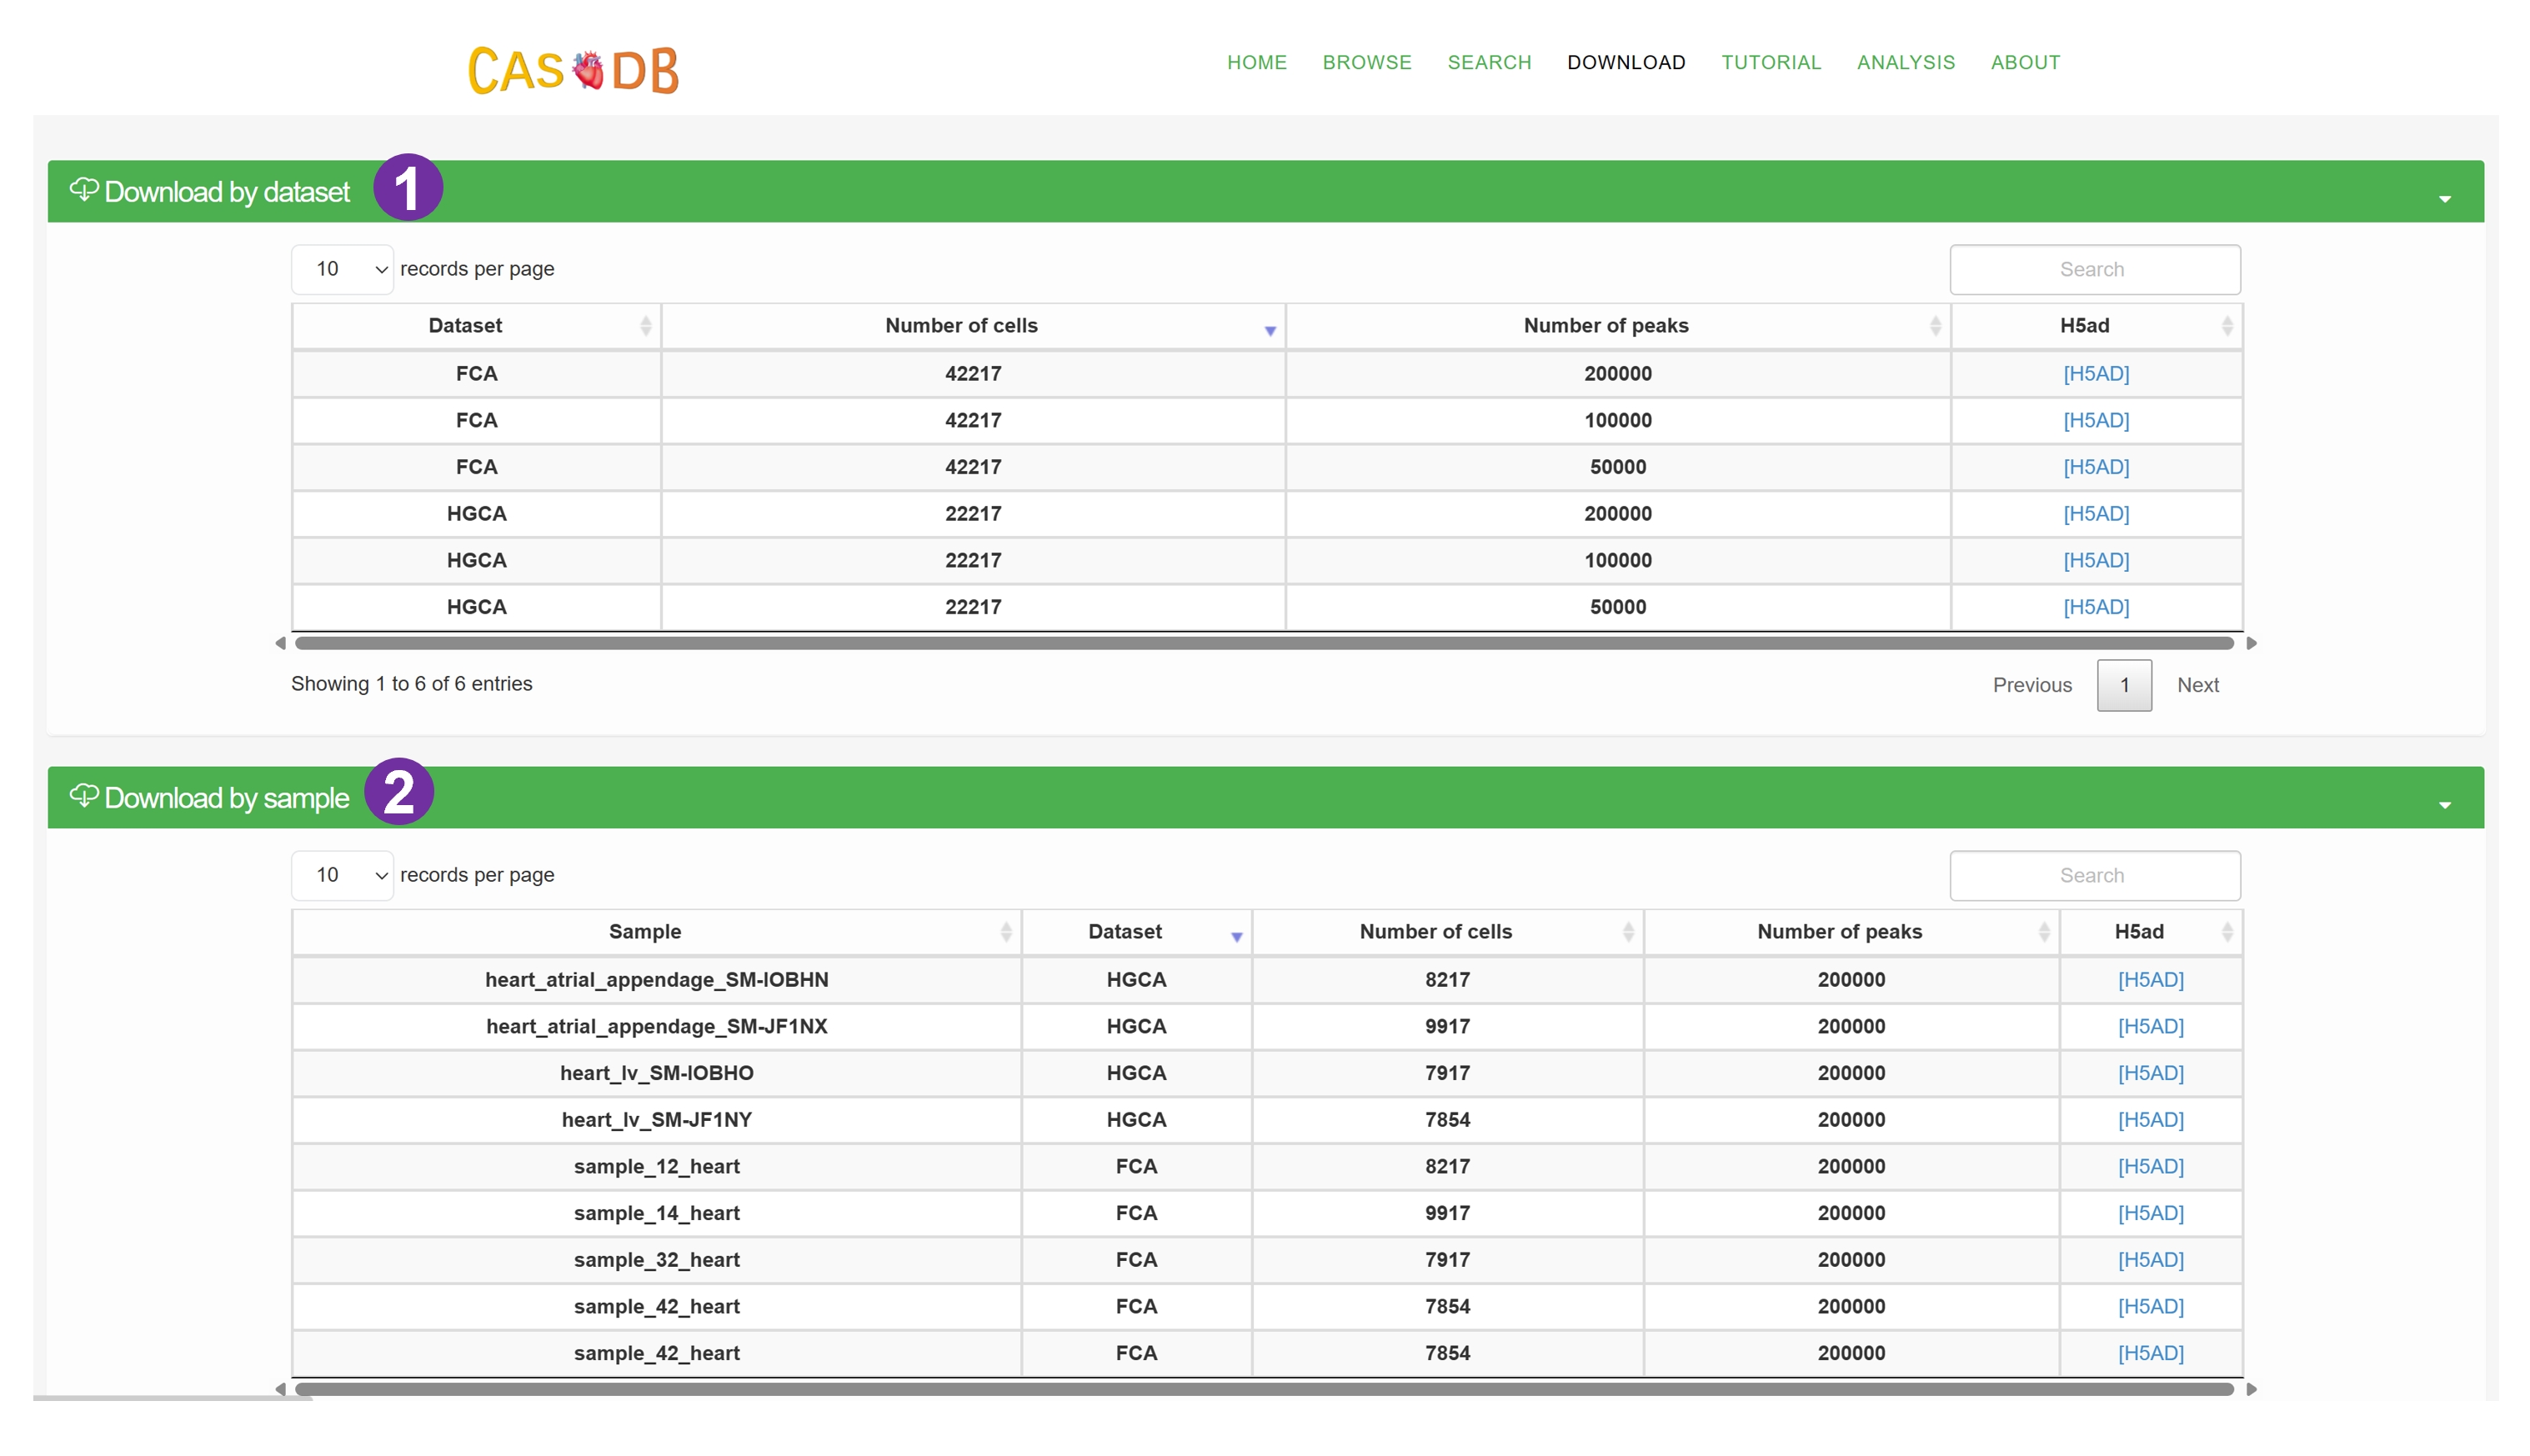The image size is (2530, 1456).
Task: Toggle Dataset sort arrow in sample table
Action: click(x=1236, y=936)
